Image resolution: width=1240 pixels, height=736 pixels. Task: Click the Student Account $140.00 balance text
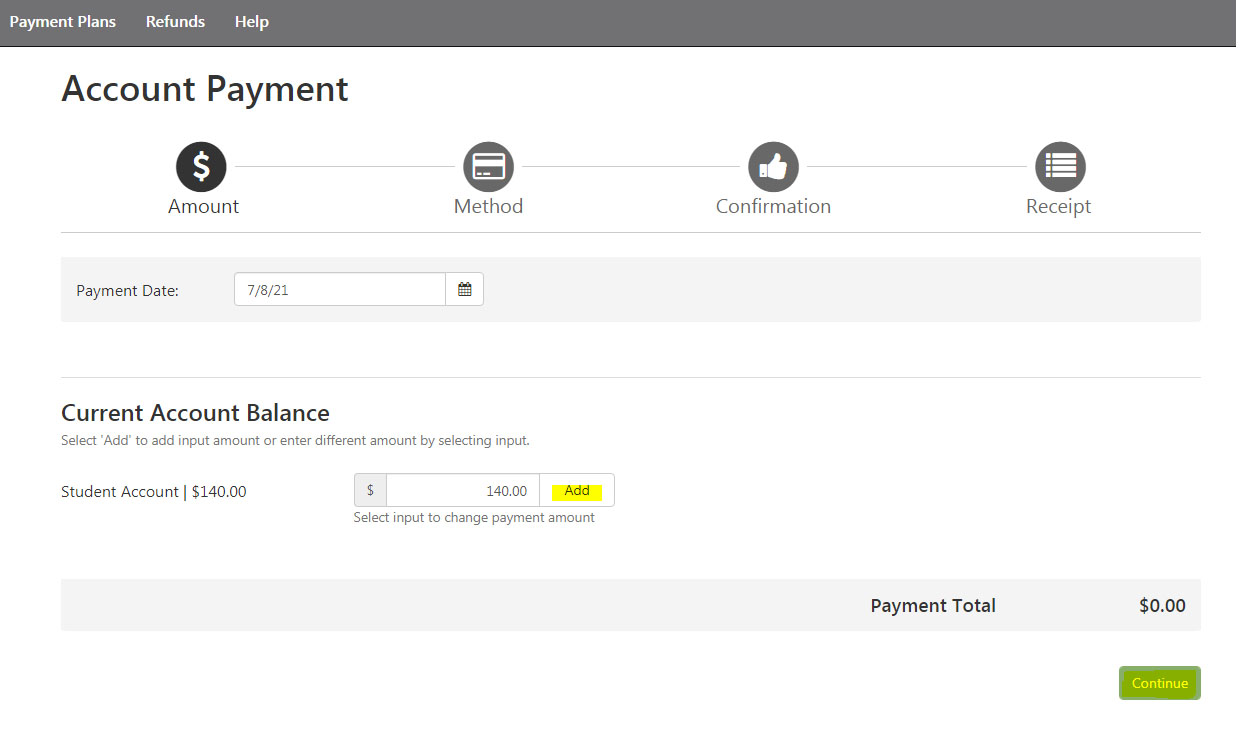point(154,492)
